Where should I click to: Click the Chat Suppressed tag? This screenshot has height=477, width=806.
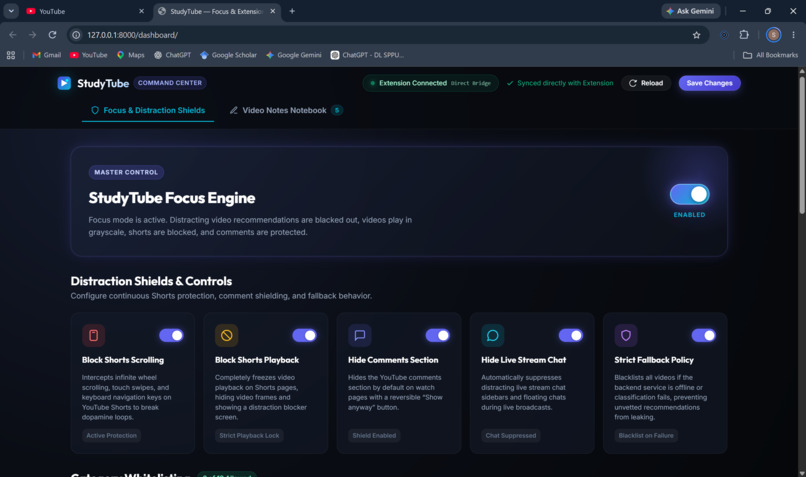(x=510, y=435)
